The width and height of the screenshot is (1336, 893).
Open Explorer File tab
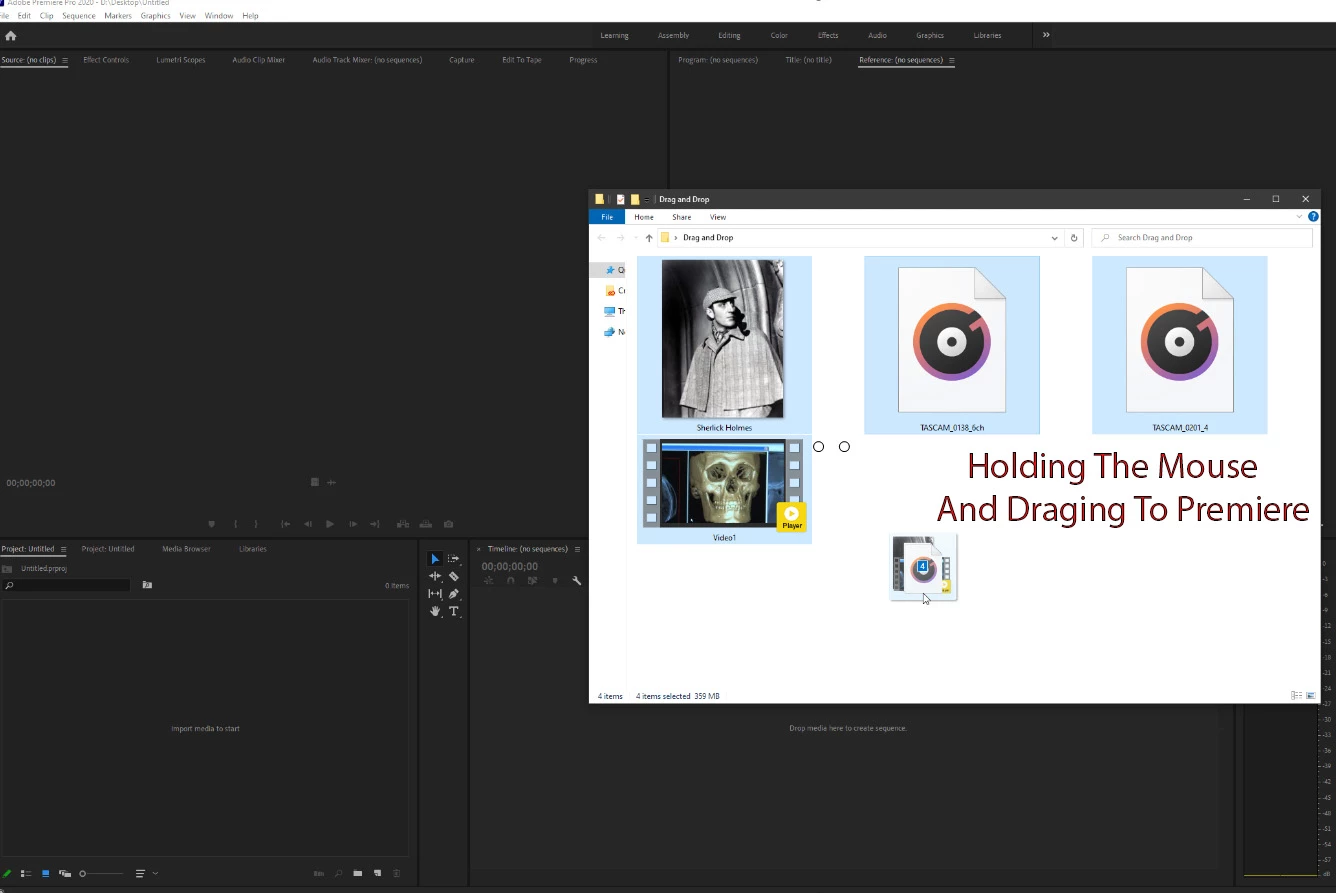tap(607, 217)
